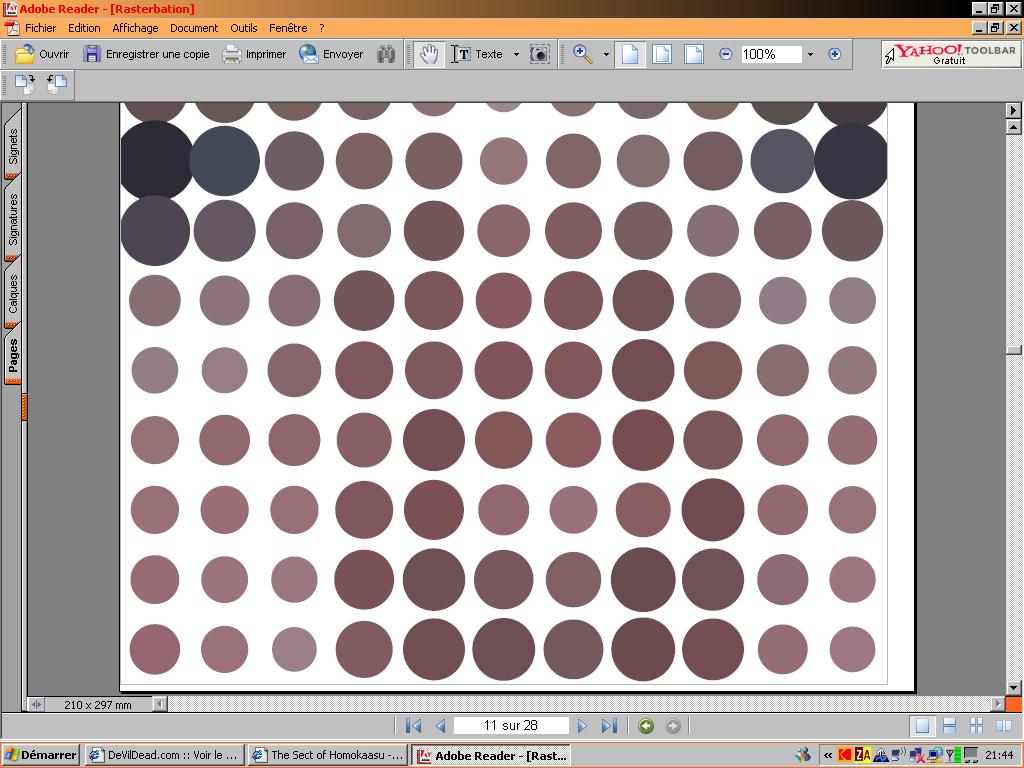1024x768 pixels.
Task: Click the ZoneAlarm ZA tray icon
Action: [x=863, y=756]
